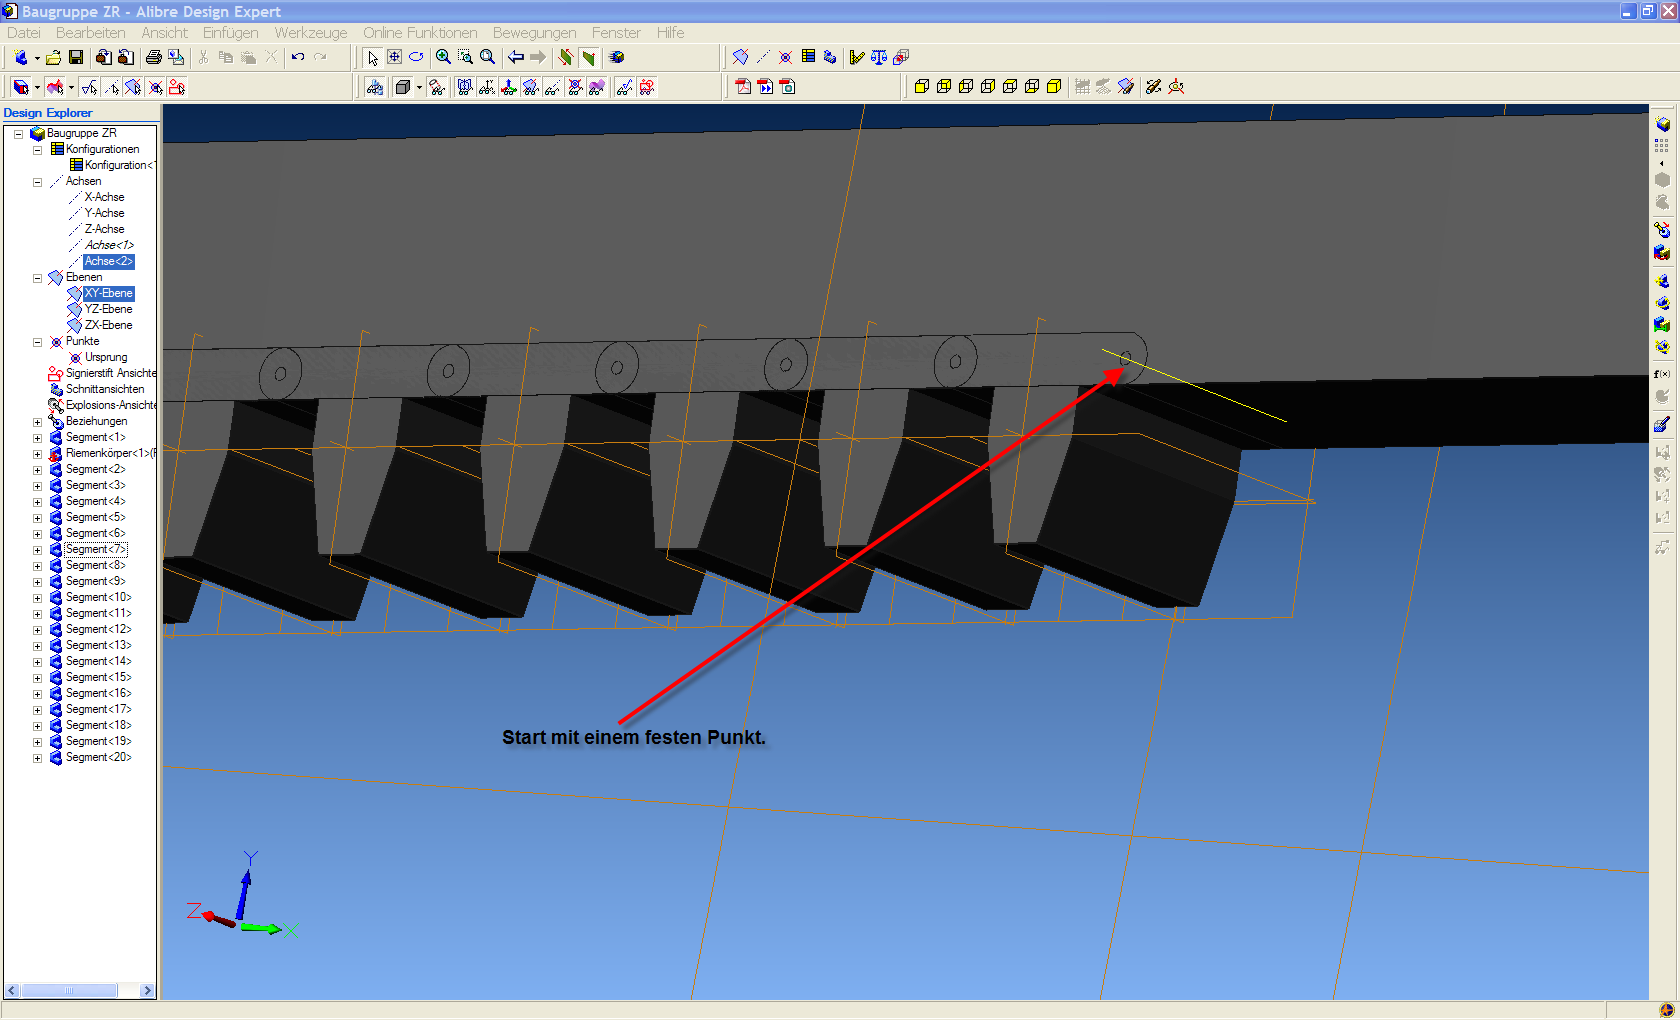
Task: Open the shaded display mode dropdown arrow
Action: (x=419, y=88)
